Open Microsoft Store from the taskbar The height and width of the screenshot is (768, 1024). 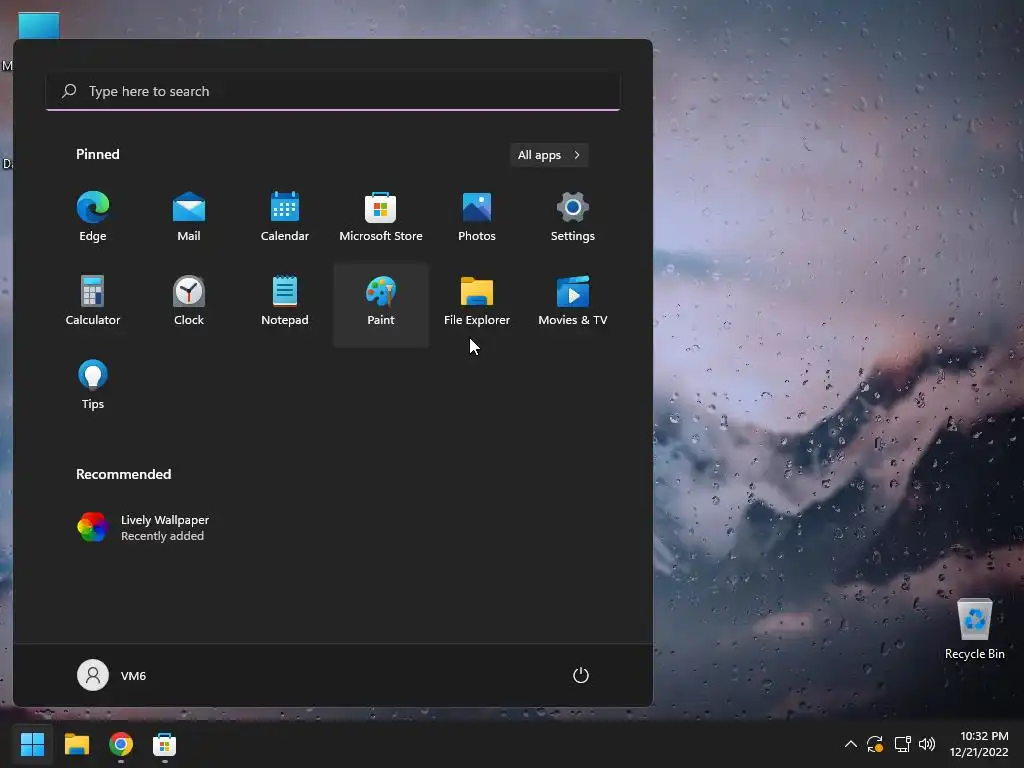[165, 744]
